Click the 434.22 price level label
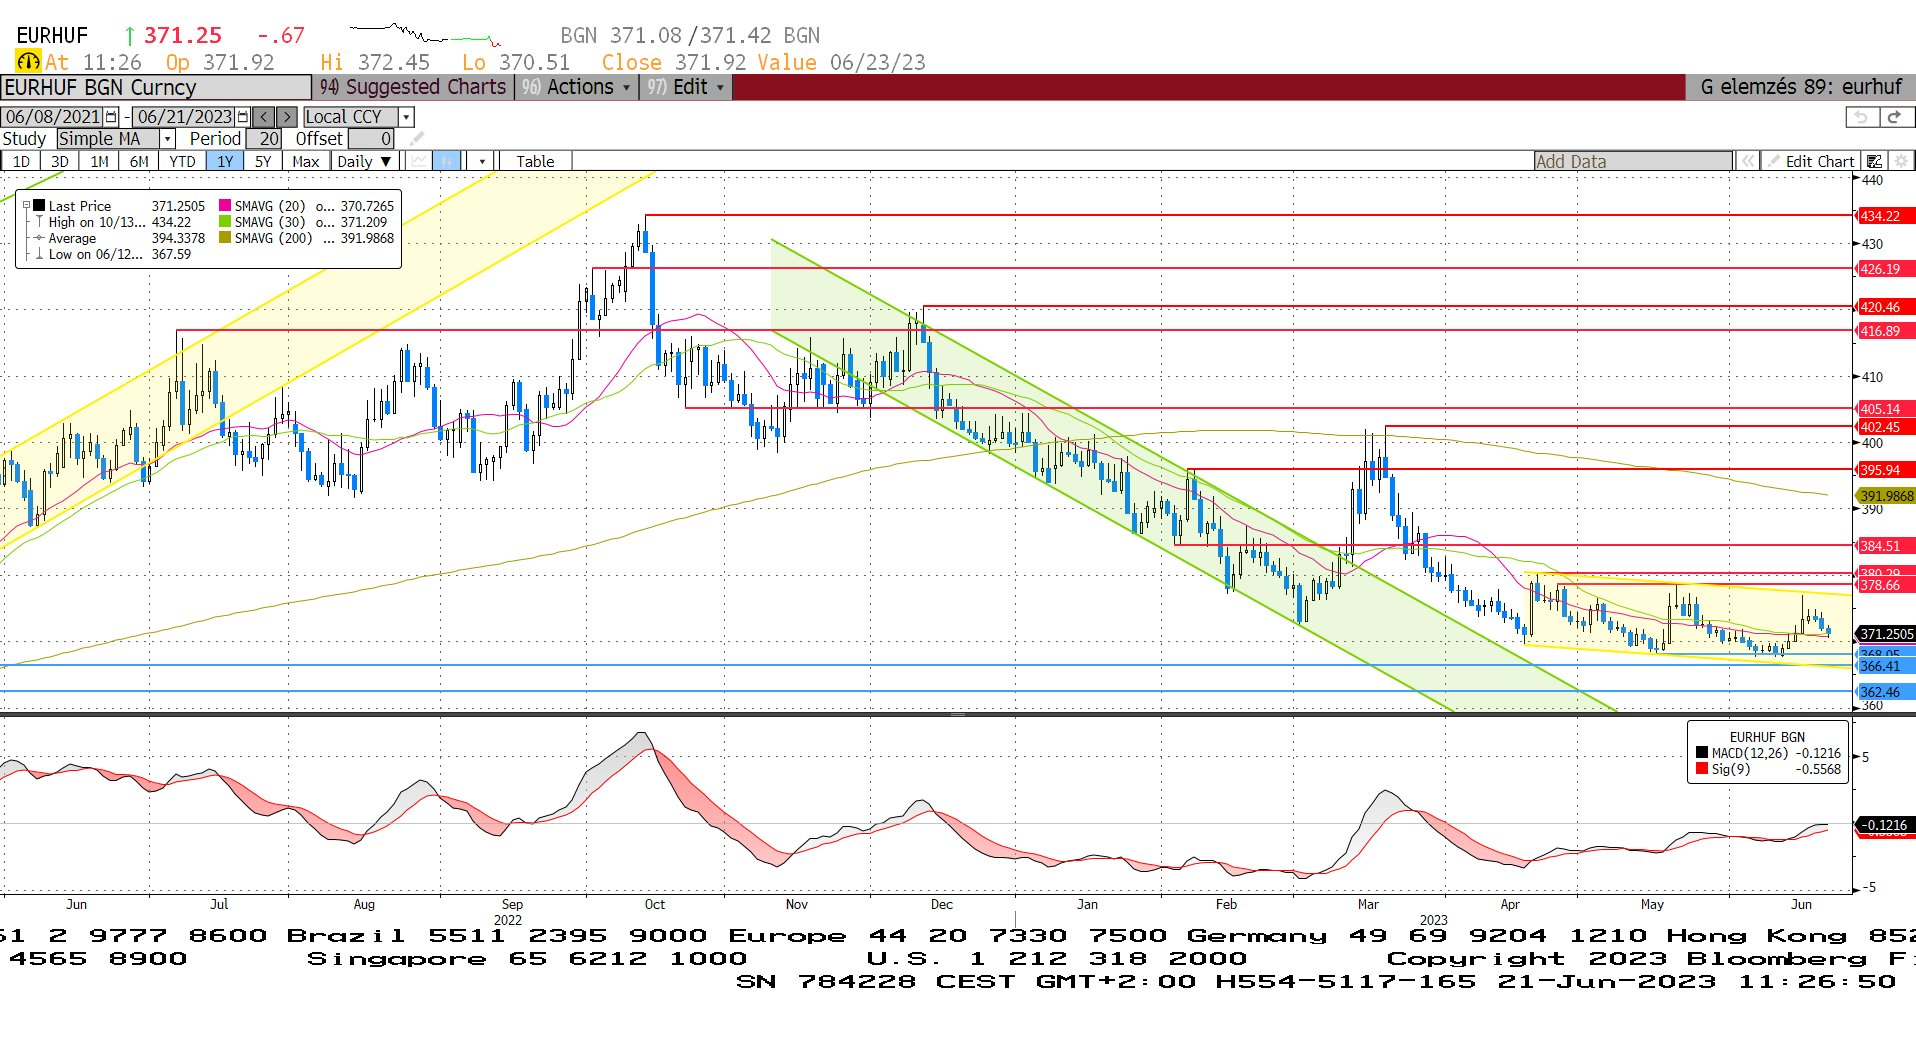The width and height of the screenshot is (1916, 1037). click(1885, 216)
